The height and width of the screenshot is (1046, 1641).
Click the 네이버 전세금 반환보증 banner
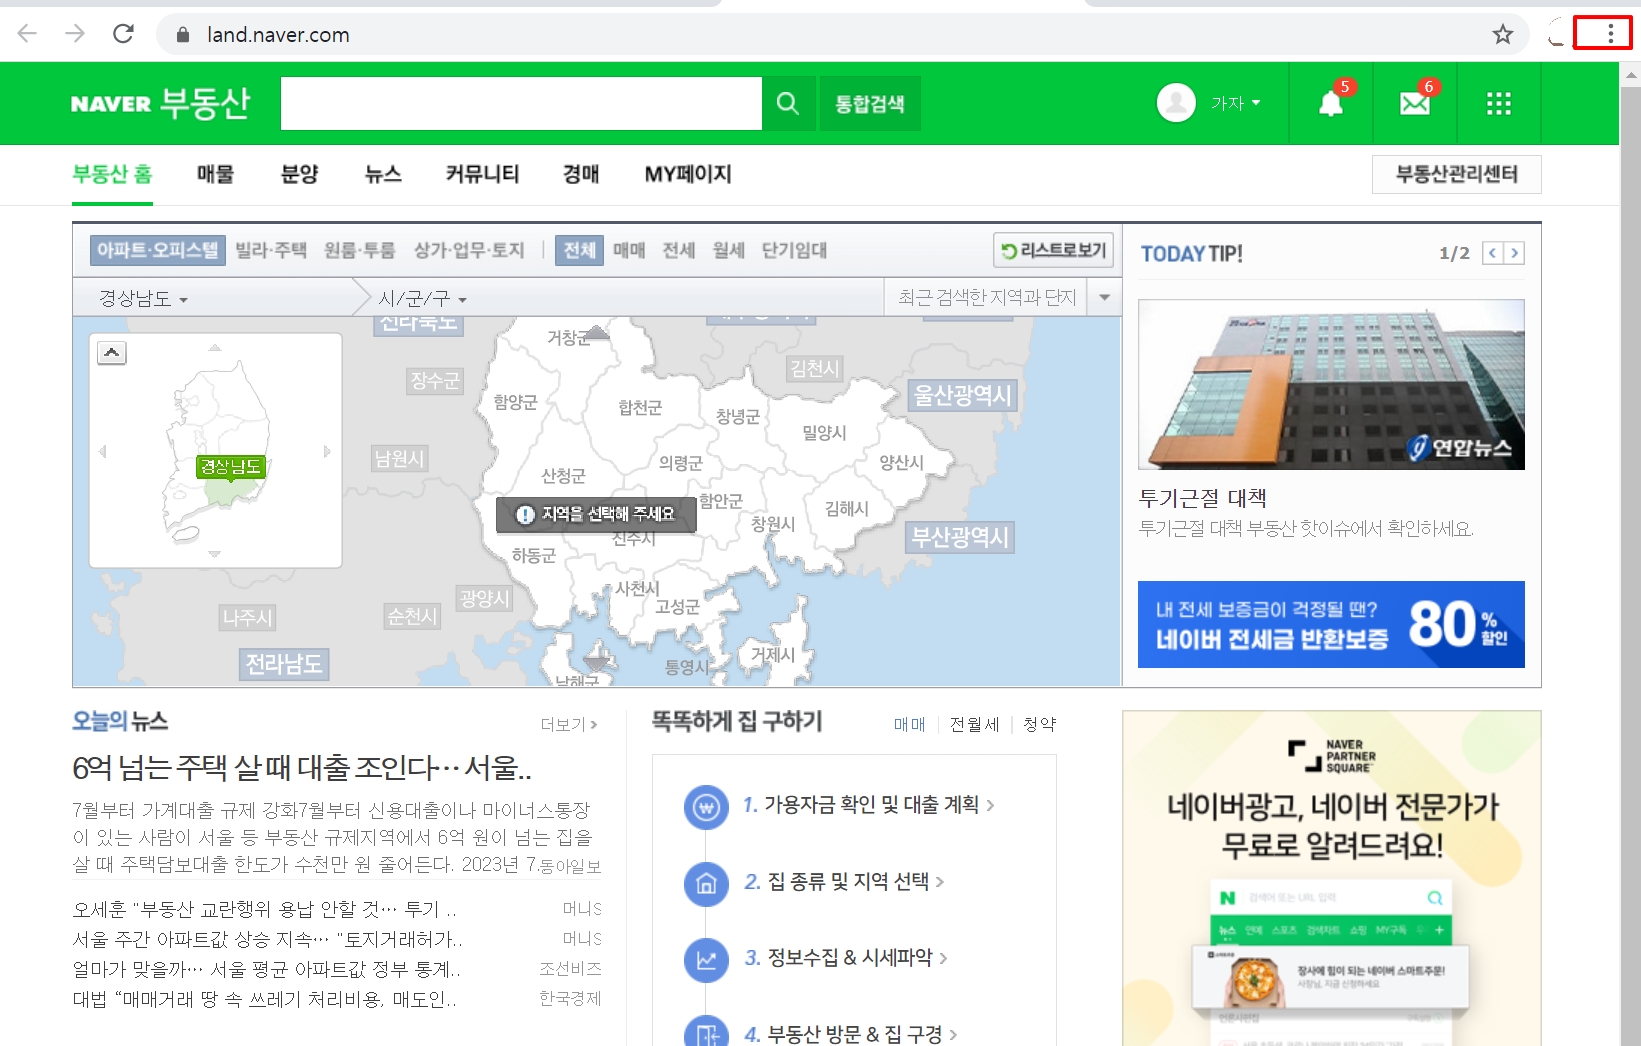[x=1331, y=624]
